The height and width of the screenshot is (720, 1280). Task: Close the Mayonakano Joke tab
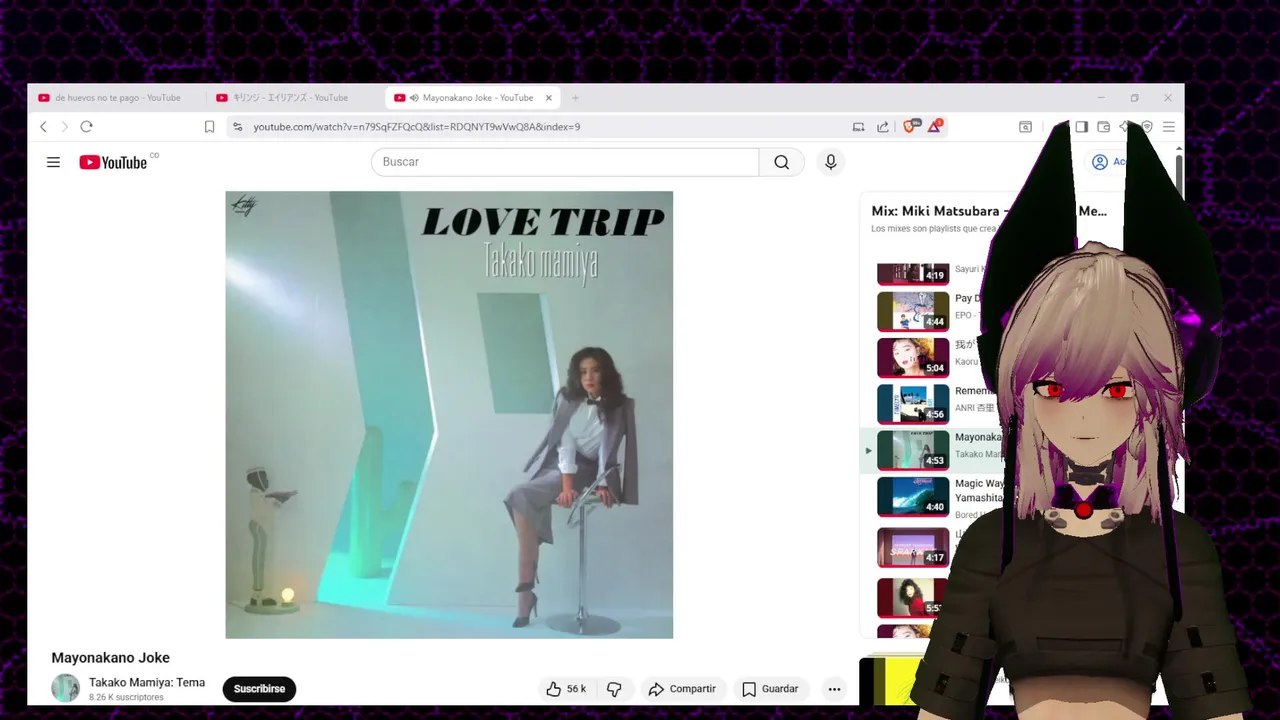(548, 98)
